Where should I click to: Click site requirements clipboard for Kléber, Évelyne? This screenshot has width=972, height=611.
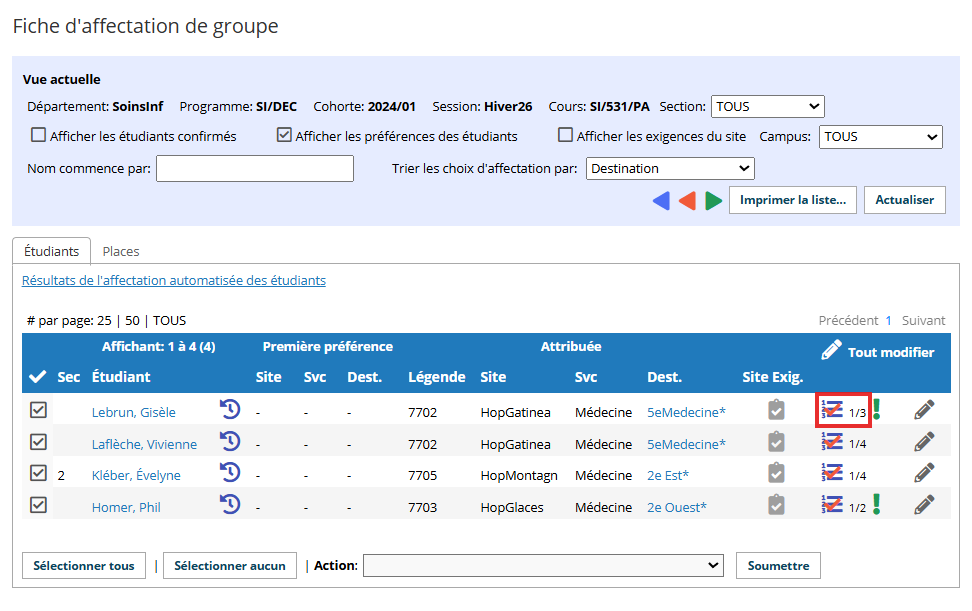coord(776,473)
